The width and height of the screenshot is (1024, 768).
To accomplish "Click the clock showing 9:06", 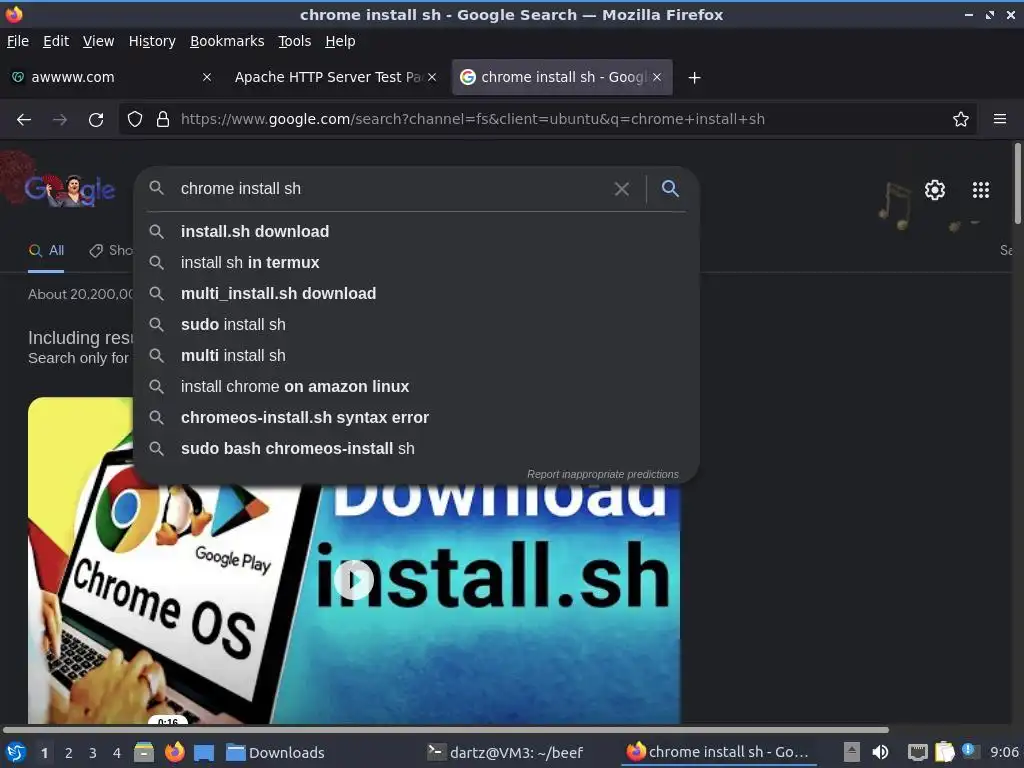I will click(x=1004, y=752).
